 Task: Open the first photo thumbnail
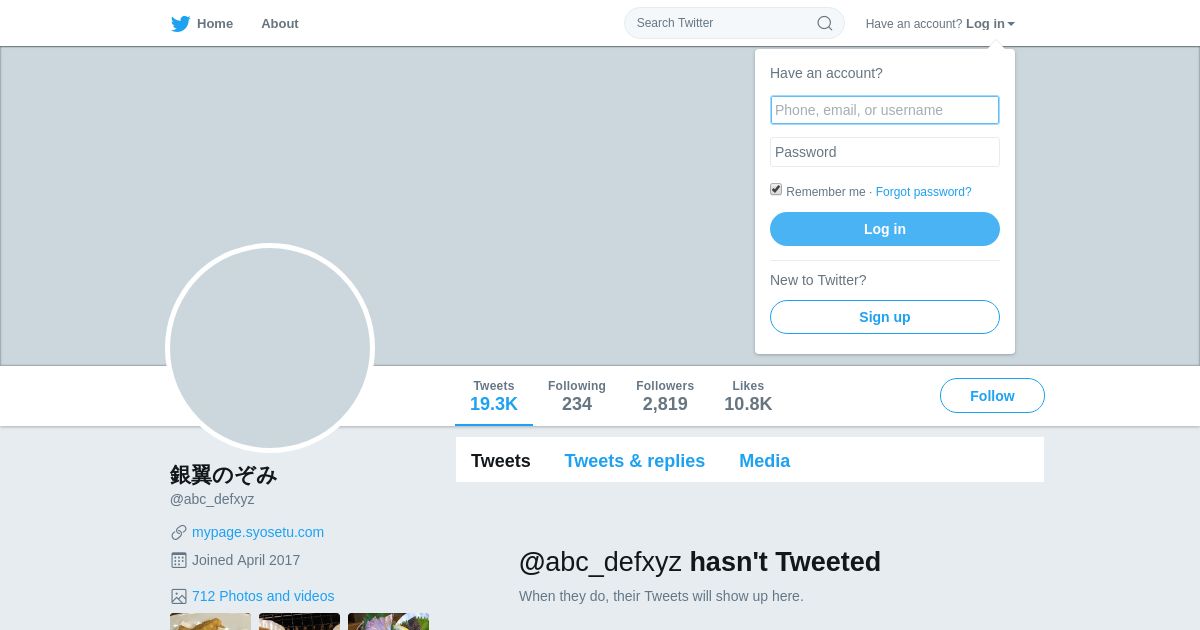click(x=210, y=621)
